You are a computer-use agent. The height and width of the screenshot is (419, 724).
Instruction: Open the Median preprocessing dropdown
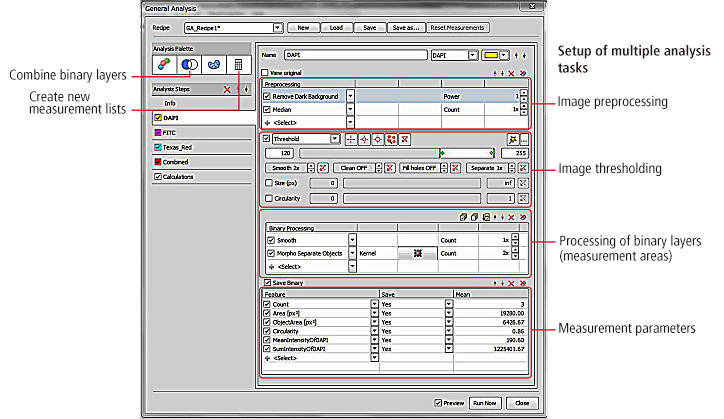(x=351, y=110)
